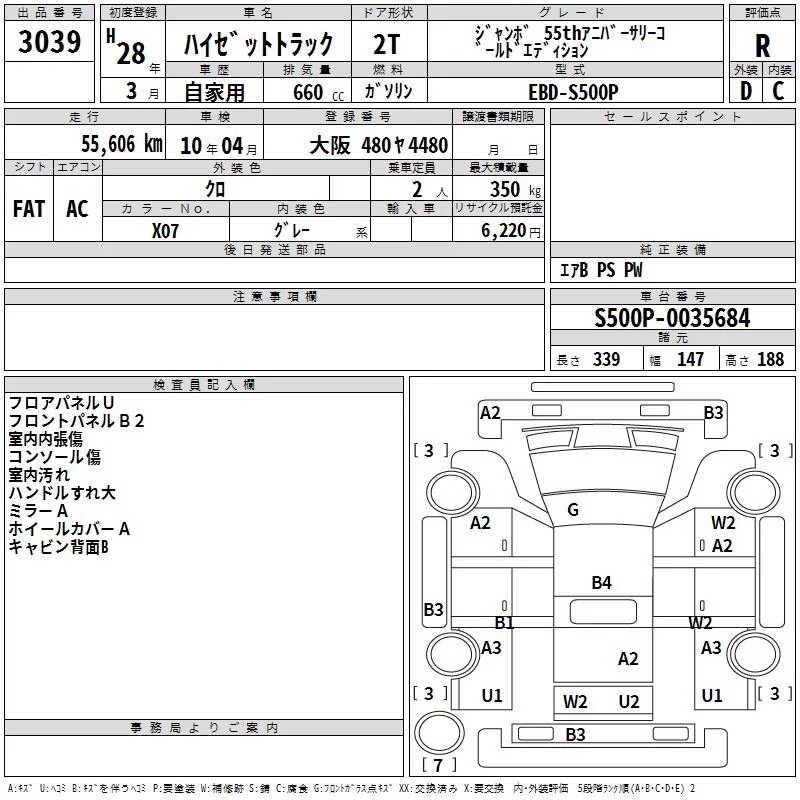Select the interior color グレー
800x800 pixels.
[x=292, y=230]
